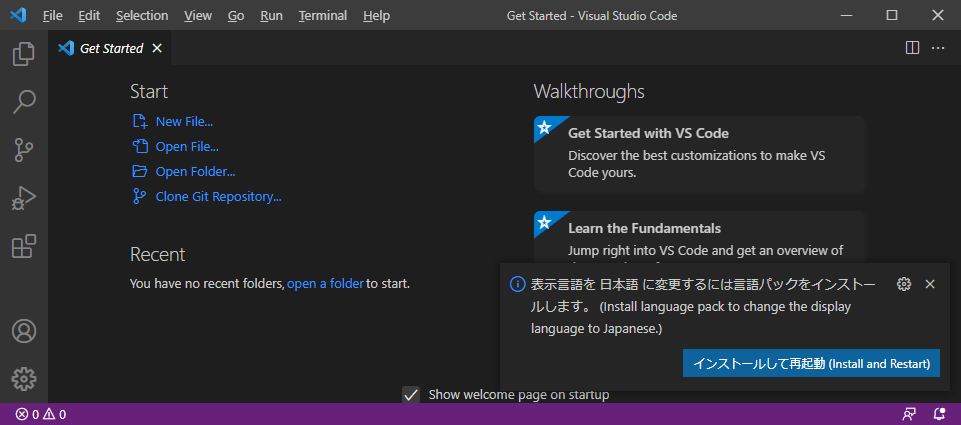Open the Manage gear in activity bar
This screenshot has width=961, height=425.
click(24, 379)
